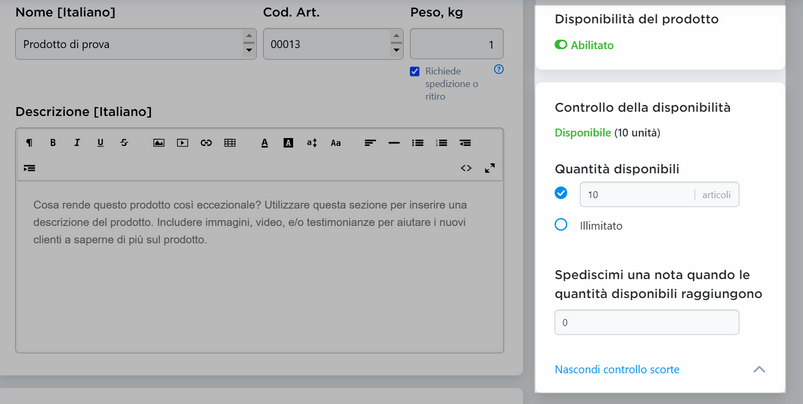Screen dimensions: 803x404
Task: Open the font size tool
Action: pos(312,143)
